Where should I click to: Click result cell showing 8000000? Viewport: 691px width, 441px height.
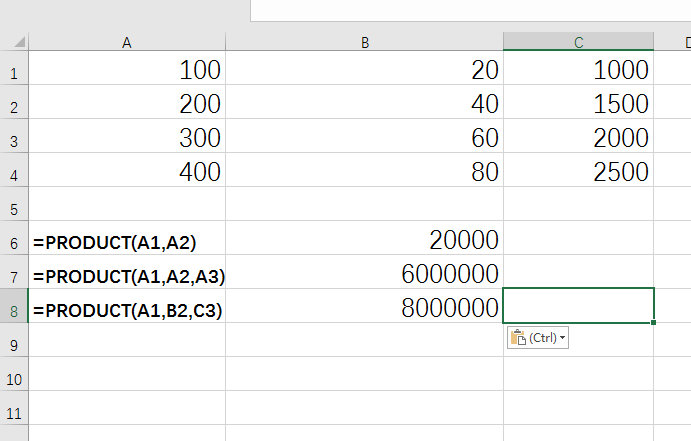click(364, 306)
